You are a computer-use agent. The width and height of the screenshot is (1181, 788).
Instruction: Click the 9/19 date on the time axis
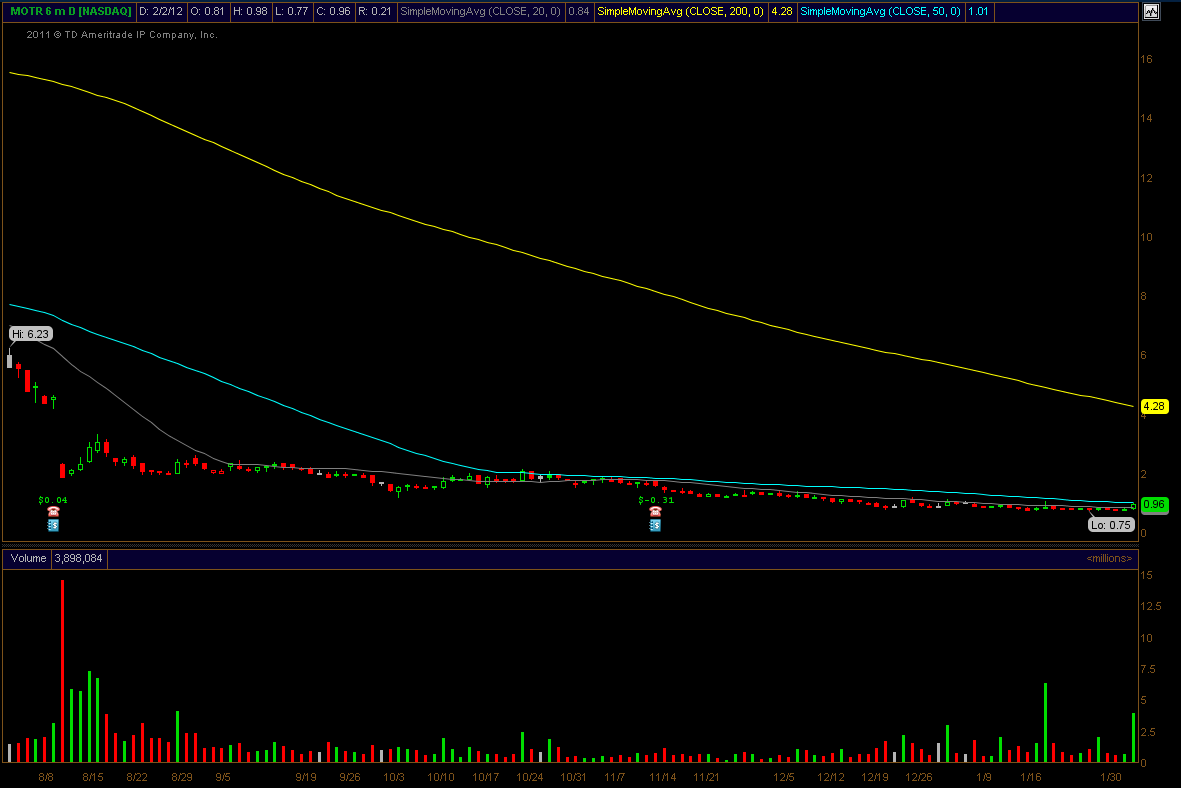[306, 777]
